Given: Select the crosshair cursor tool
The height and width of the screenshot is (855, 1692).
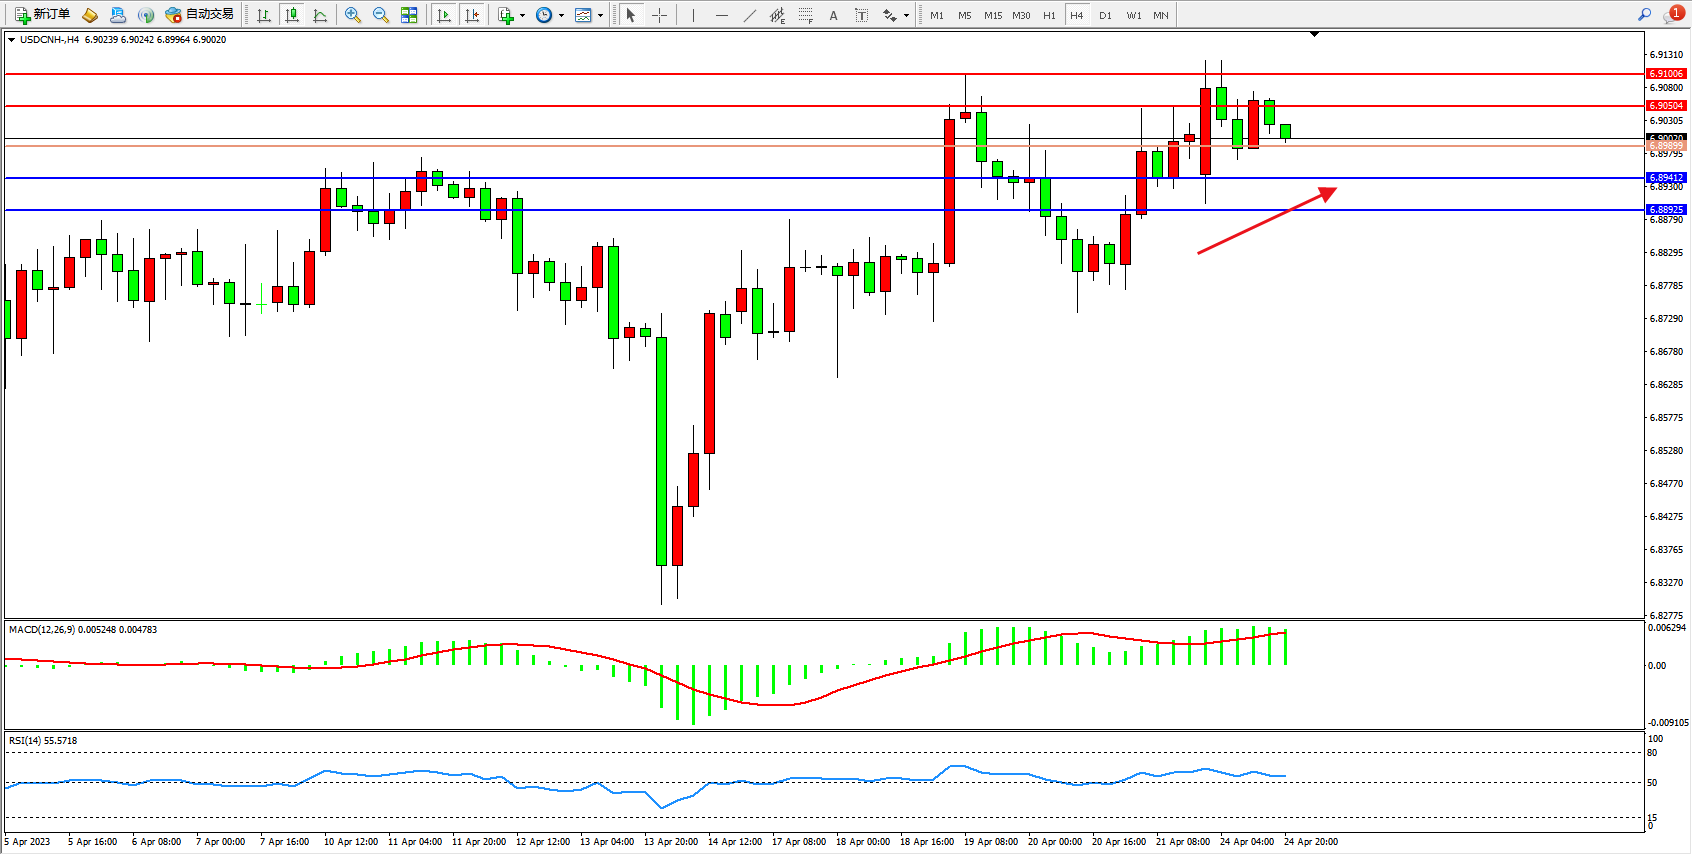Looking at the screenshot, I should click(659, 15).
